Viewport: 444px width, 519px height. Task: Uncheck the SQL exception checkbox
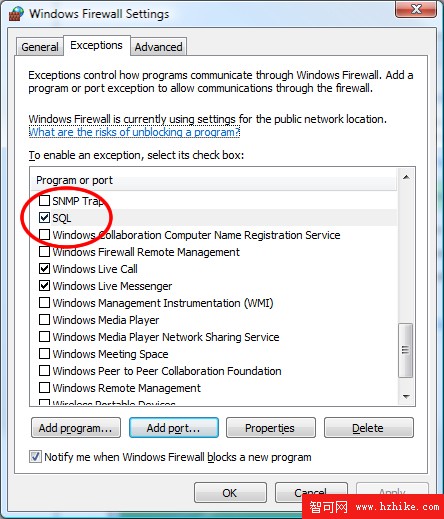[44, 218]
